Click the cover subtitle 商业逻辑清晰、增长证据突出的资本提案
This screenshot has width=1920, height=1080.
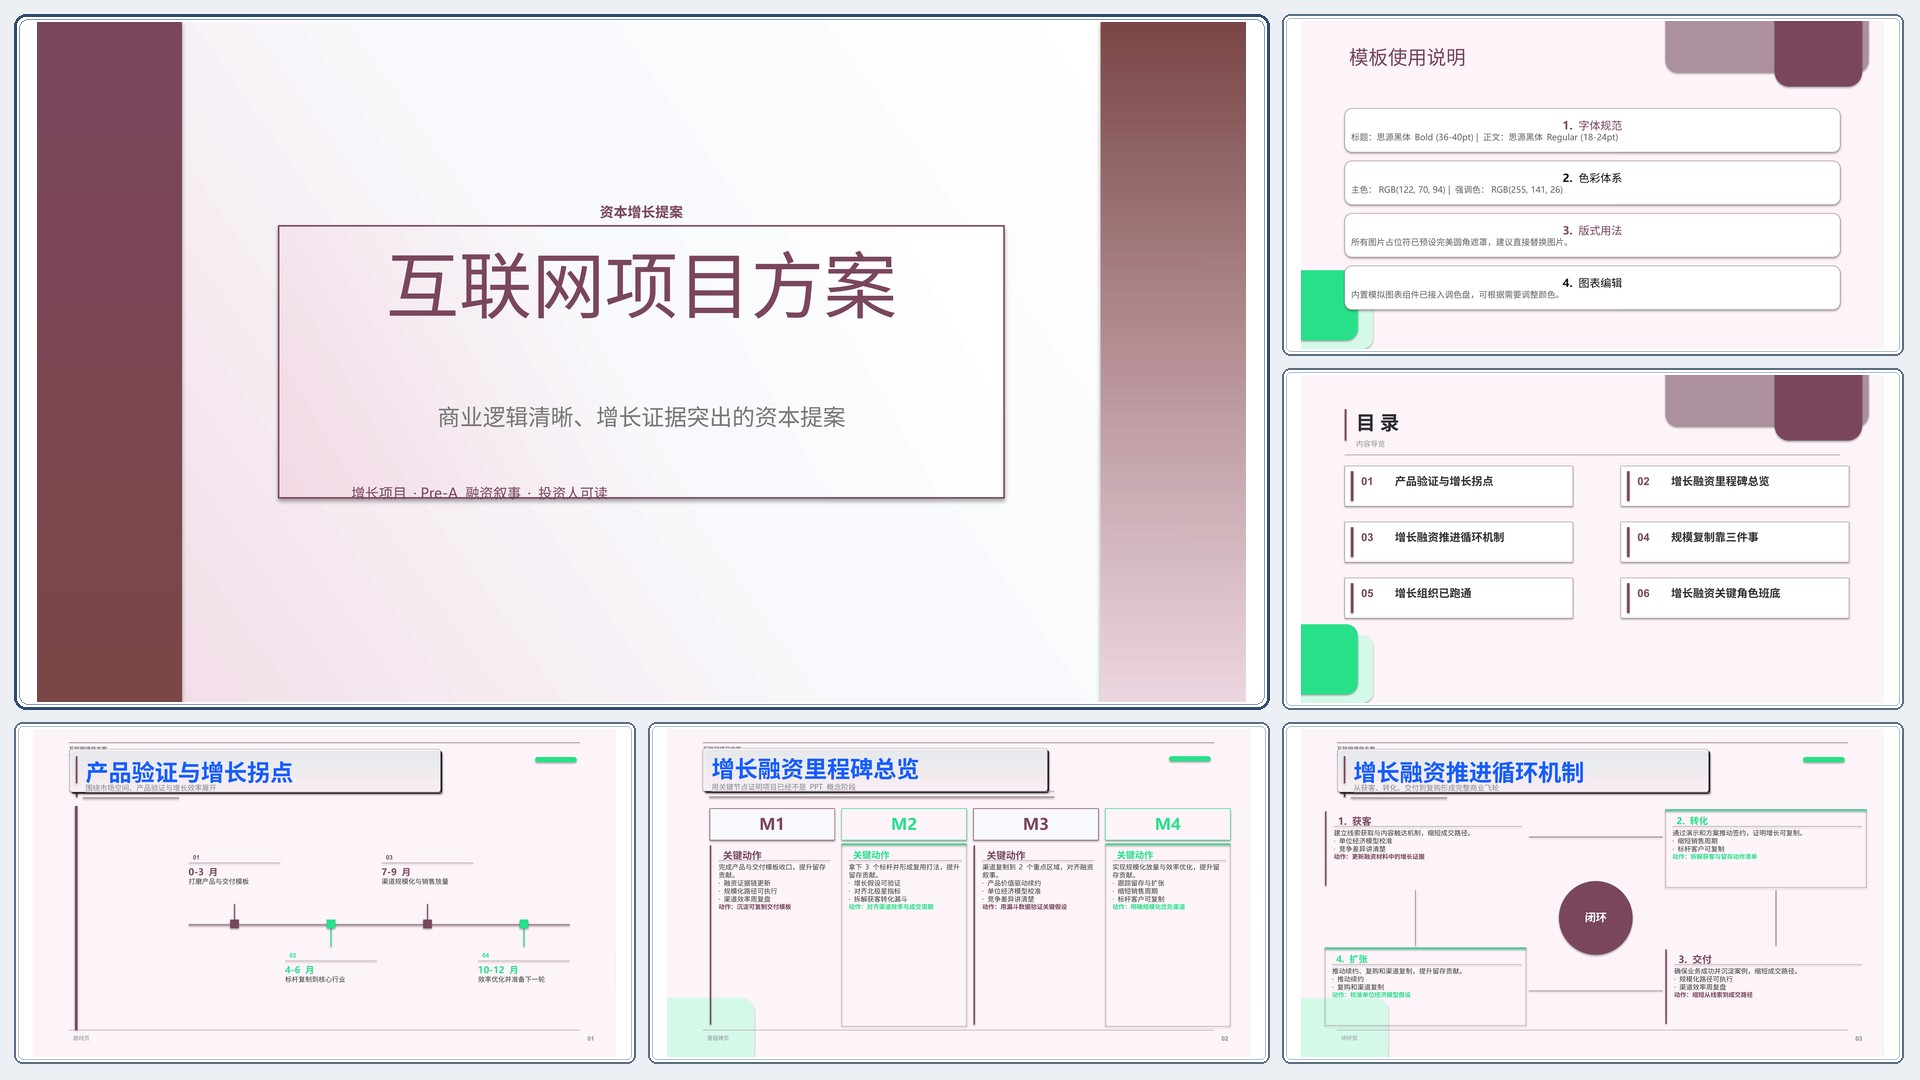click(x=641, y=417)
